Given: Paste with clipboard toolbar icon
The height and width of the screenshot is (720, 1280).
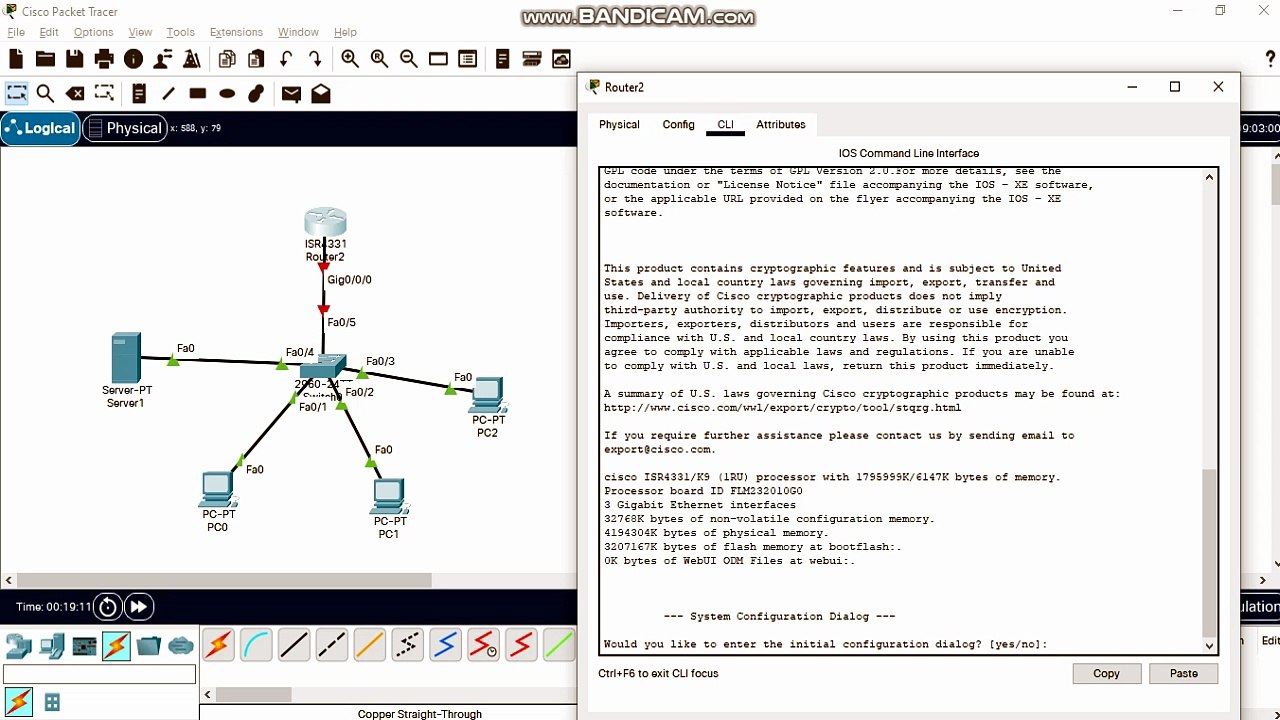Looking at the screenshot, I should pyautogui.click(x=256, y=59).
